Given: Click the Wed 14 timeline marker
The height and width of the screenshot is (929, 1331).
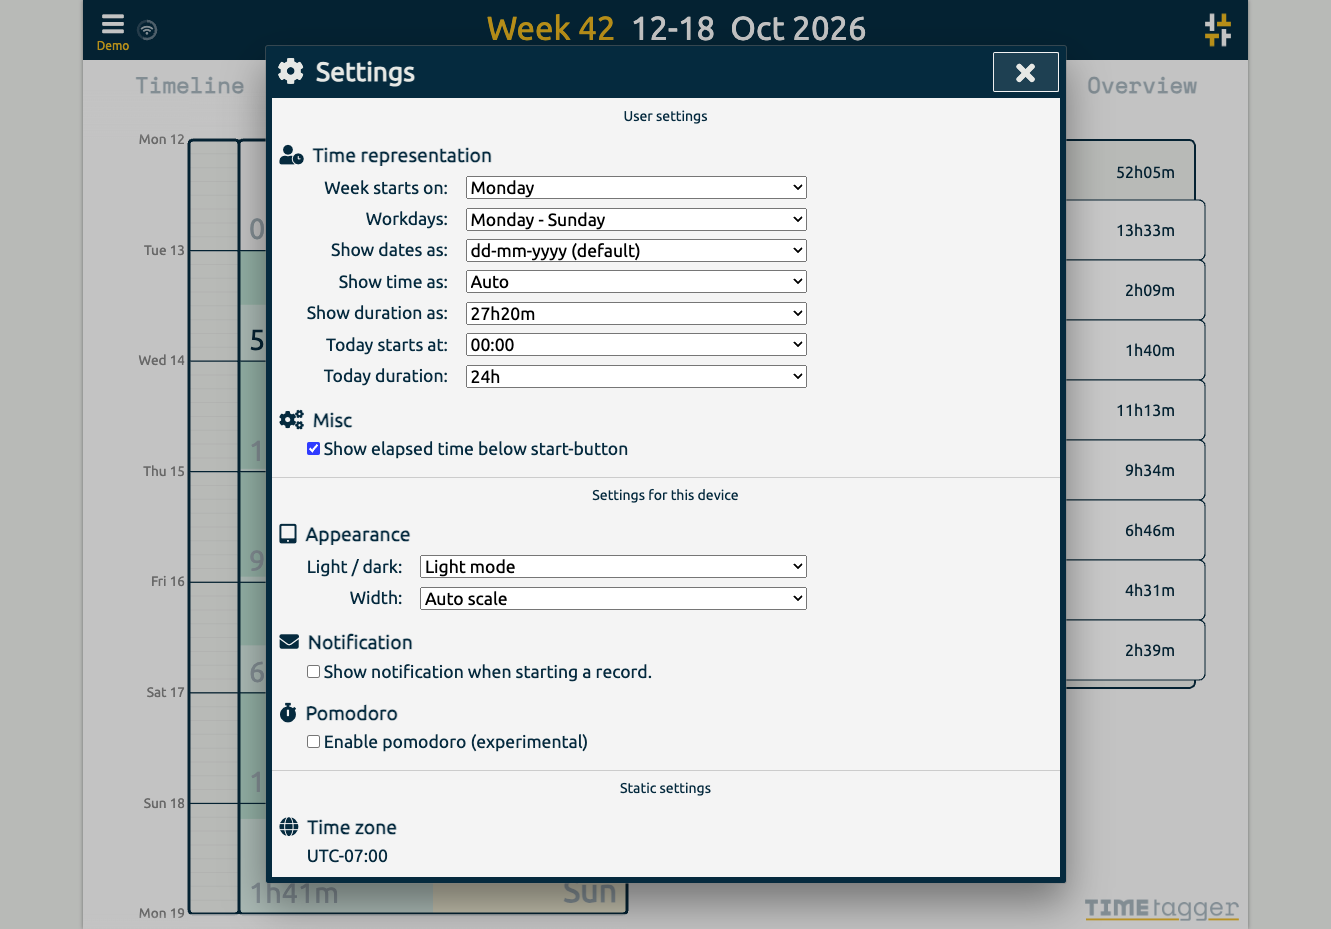Looking at the screenshot, I should (x=162, y=360).
